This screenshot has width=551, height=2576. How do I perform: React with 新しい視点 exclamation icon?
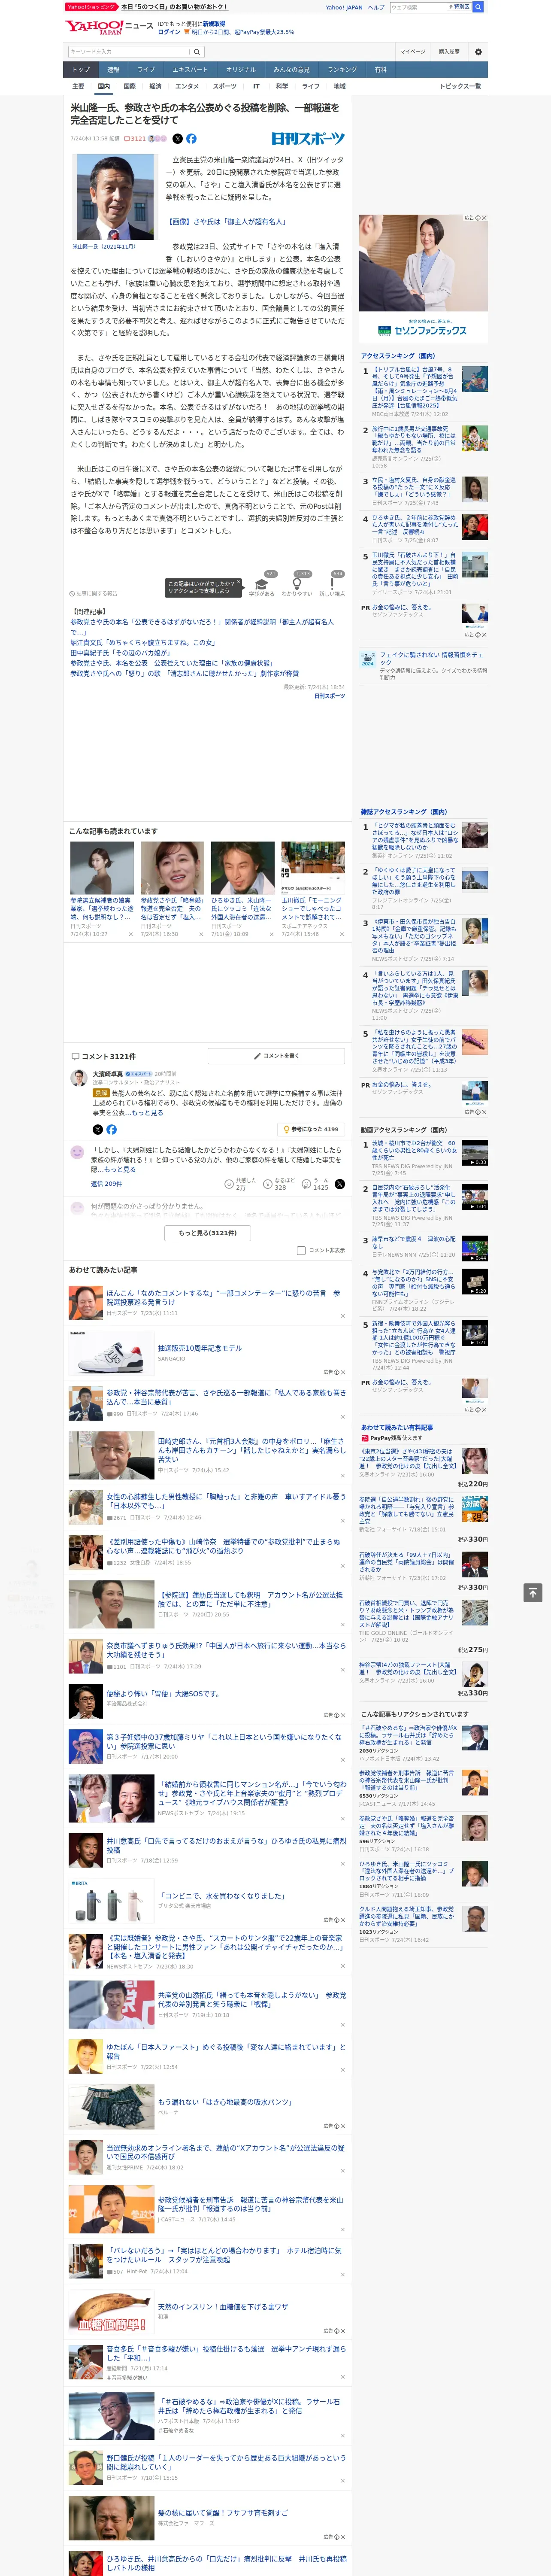pyautogui.click(x=332, y=584)
